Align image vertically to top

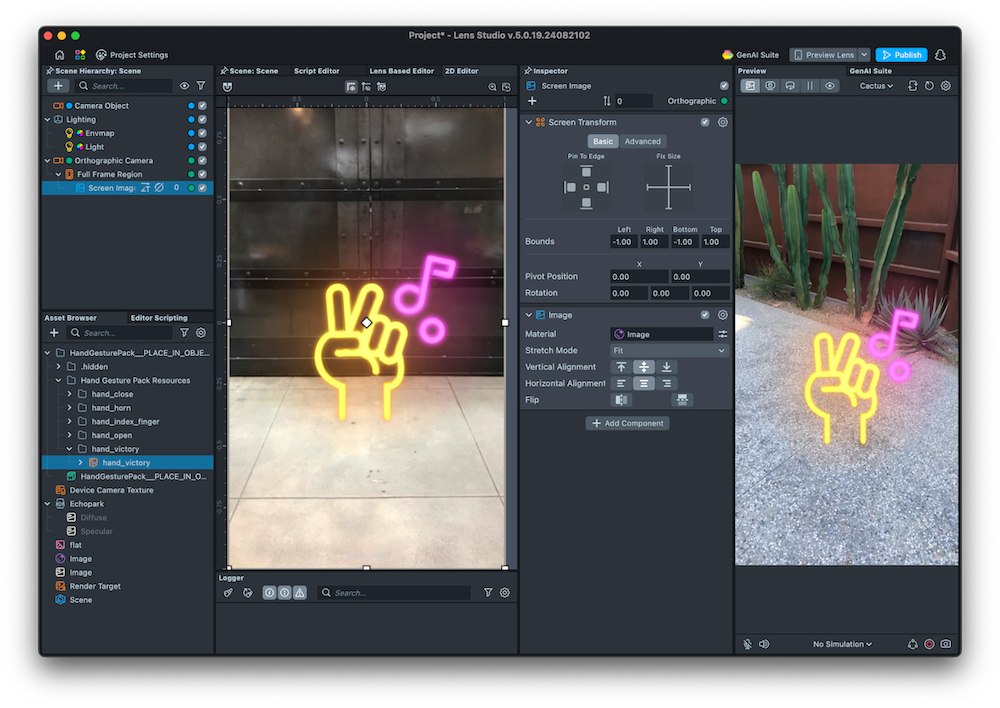click(621, 367)
